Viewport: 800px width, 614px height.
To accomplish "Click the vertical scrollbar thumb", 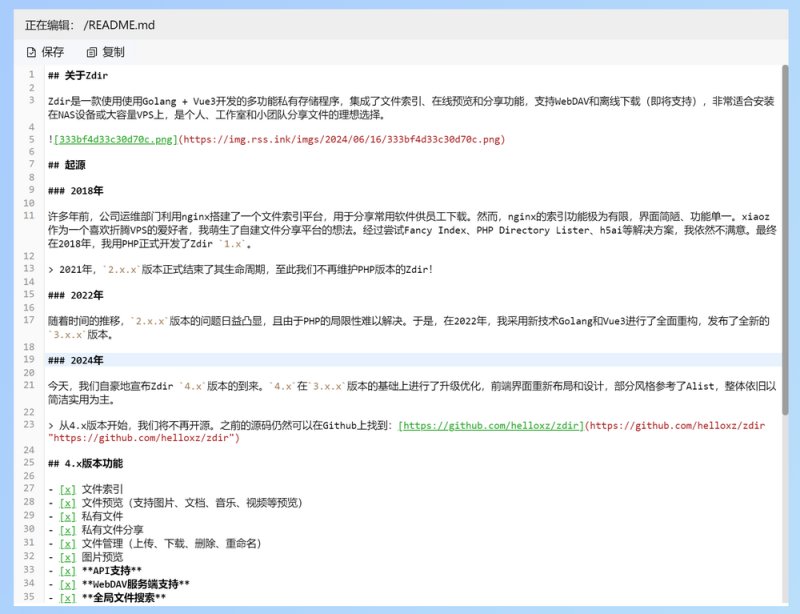I will [x=785, y=240].
